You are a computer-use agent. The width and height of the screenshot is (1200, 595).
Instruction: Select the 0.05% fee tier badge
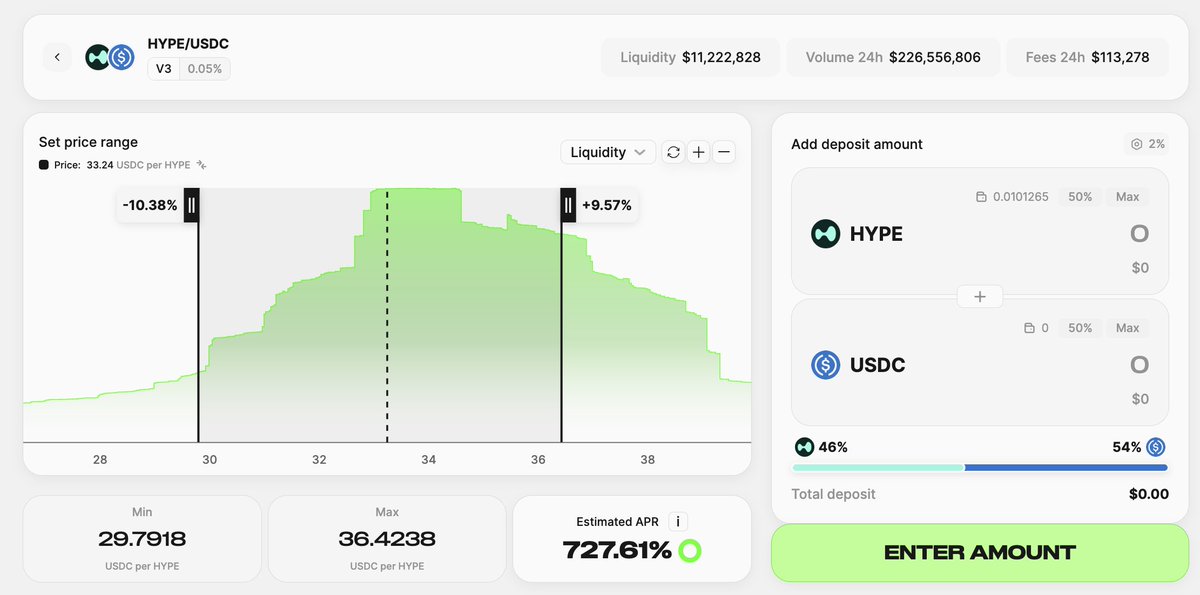tap(205, 69)
